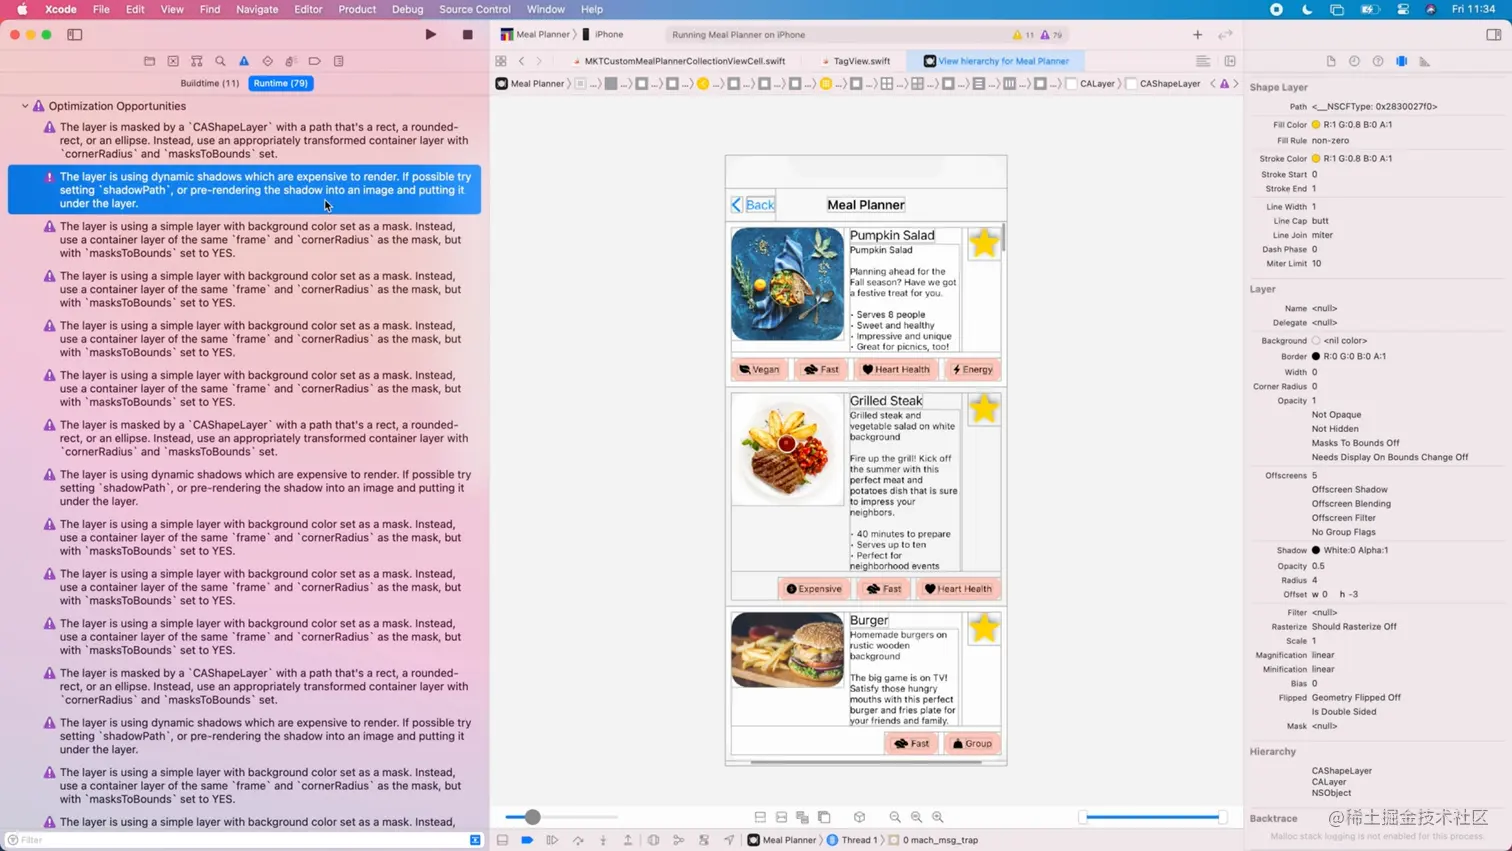Open the Symbol navigator icon
The height and width of the screenshot is (851, 1512).
pos(197,61)
